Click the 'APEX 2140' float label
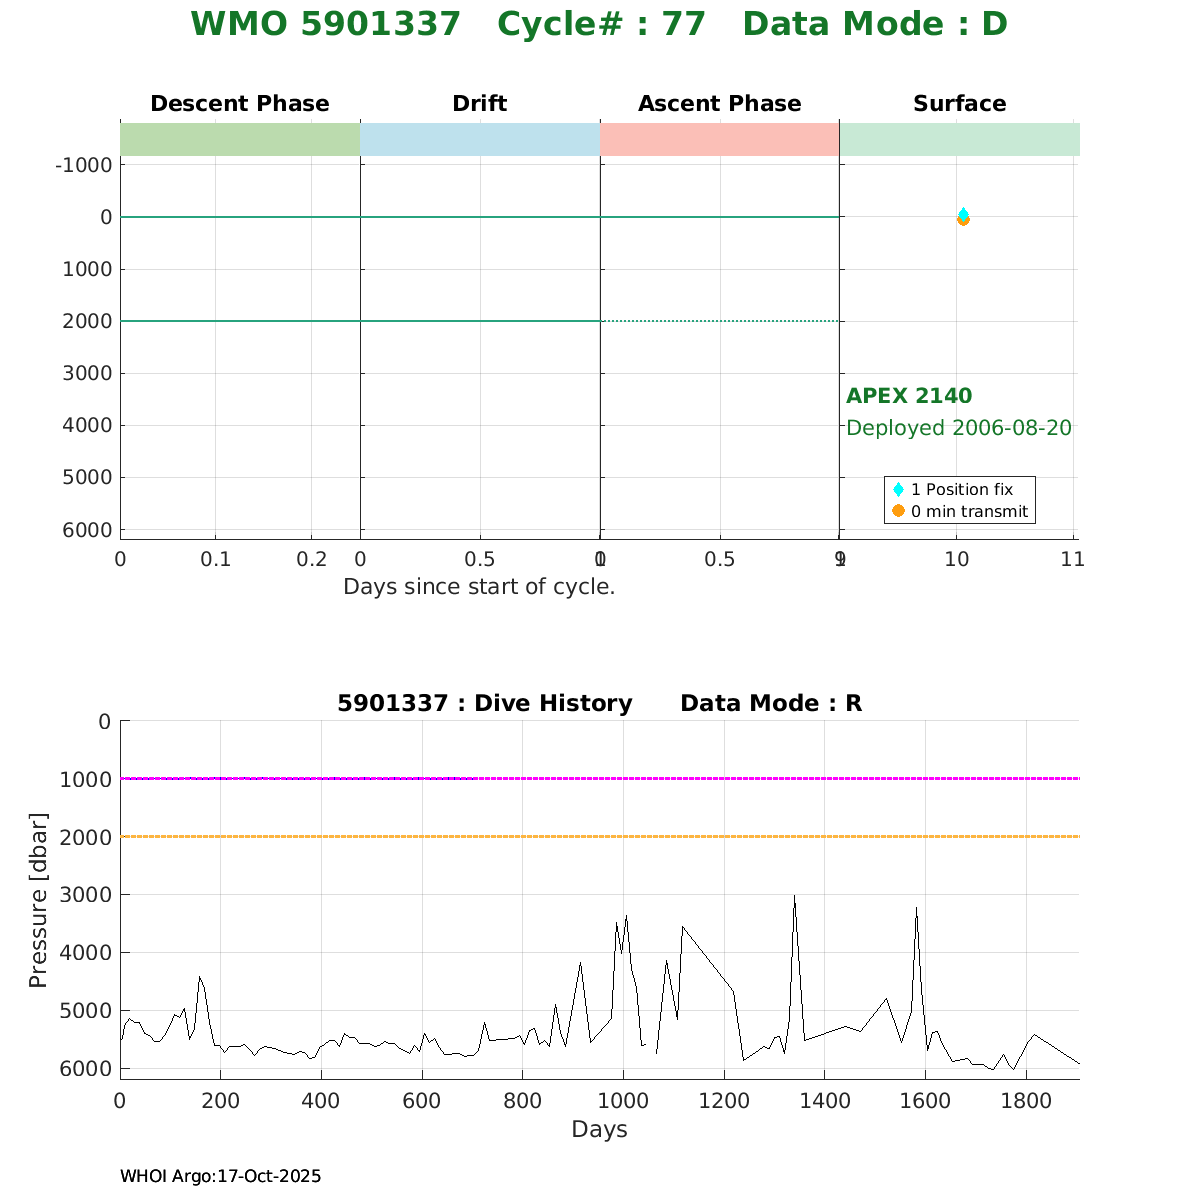 point(909,396)
